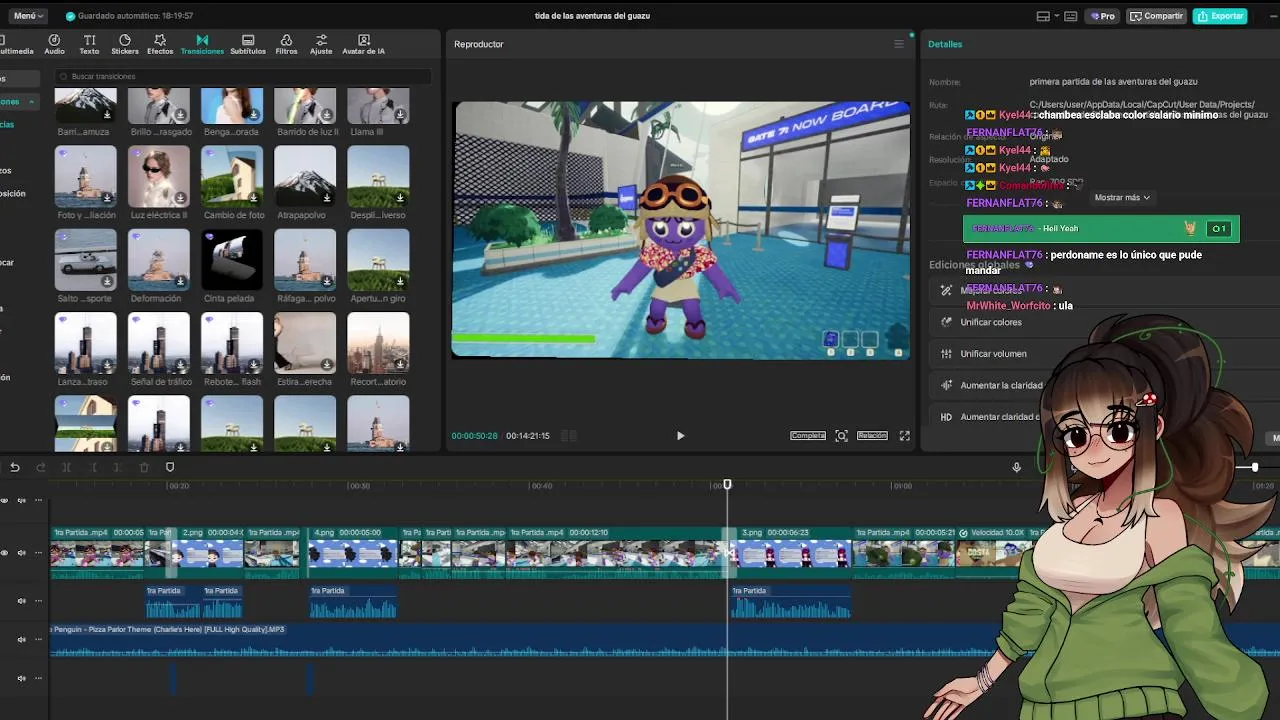Image resolution: width=1280 pixels, height=720 pixels.
Task: Click the Buscar transiciones search field
Action: pyautogui.click(x=243, y=76)
